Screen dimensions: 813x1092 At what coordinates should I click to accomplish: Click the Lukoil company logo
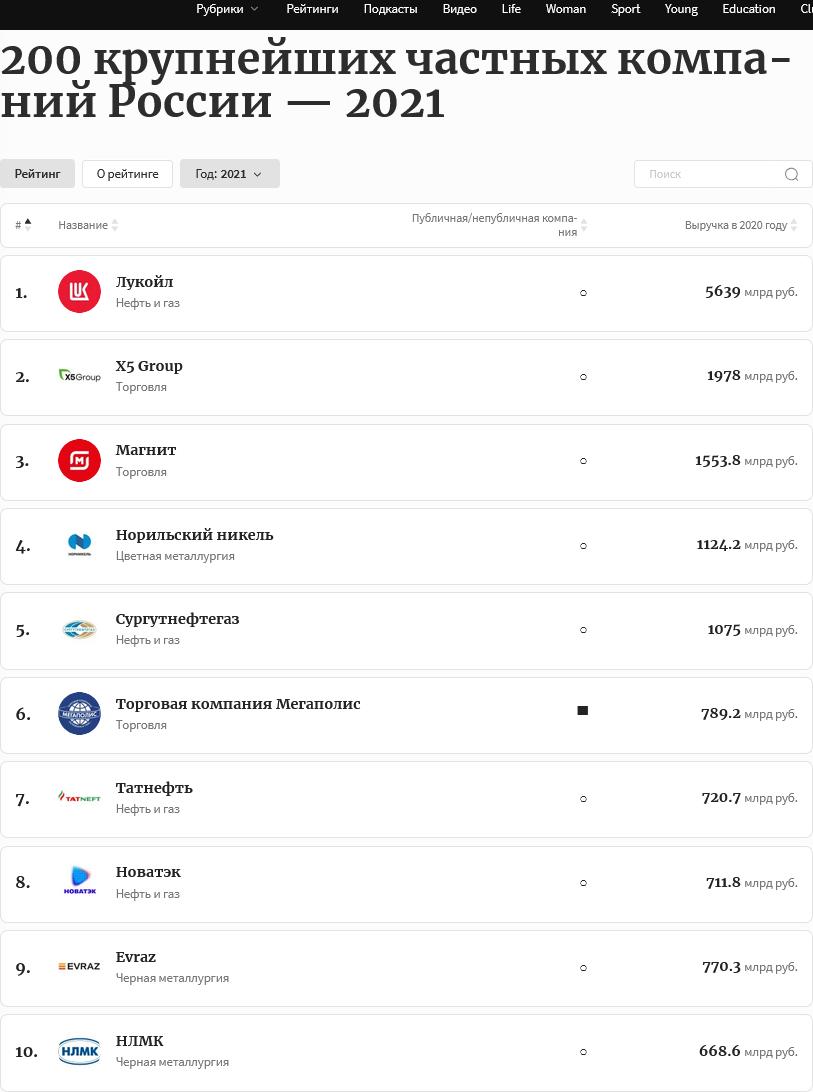pos(79,292)
